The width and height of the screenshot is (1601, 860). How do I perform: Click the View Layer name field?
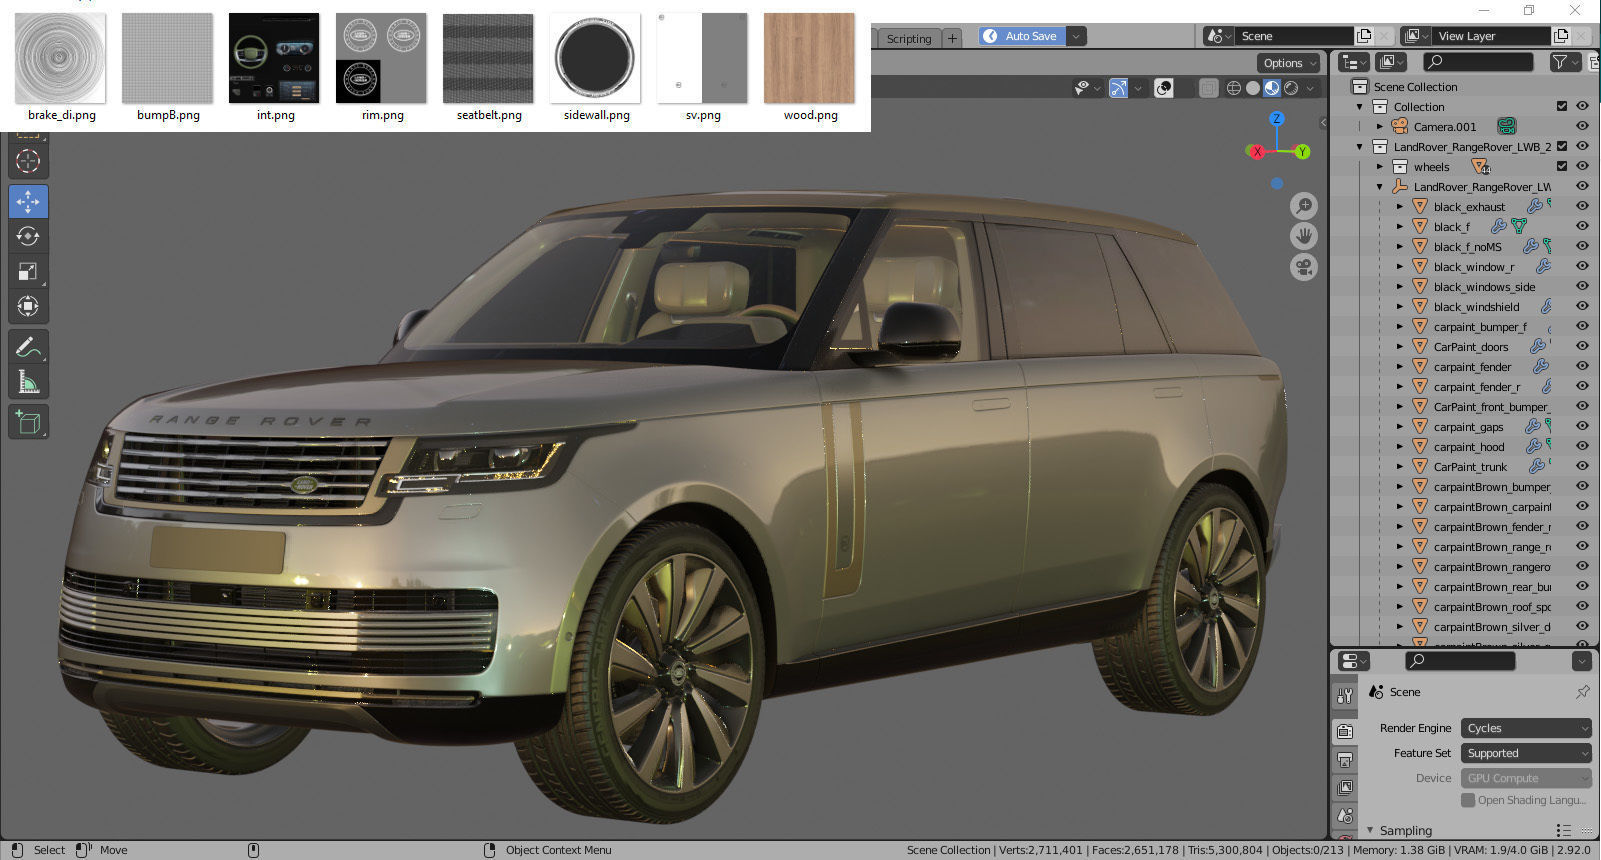click(x=1493, y=36)
